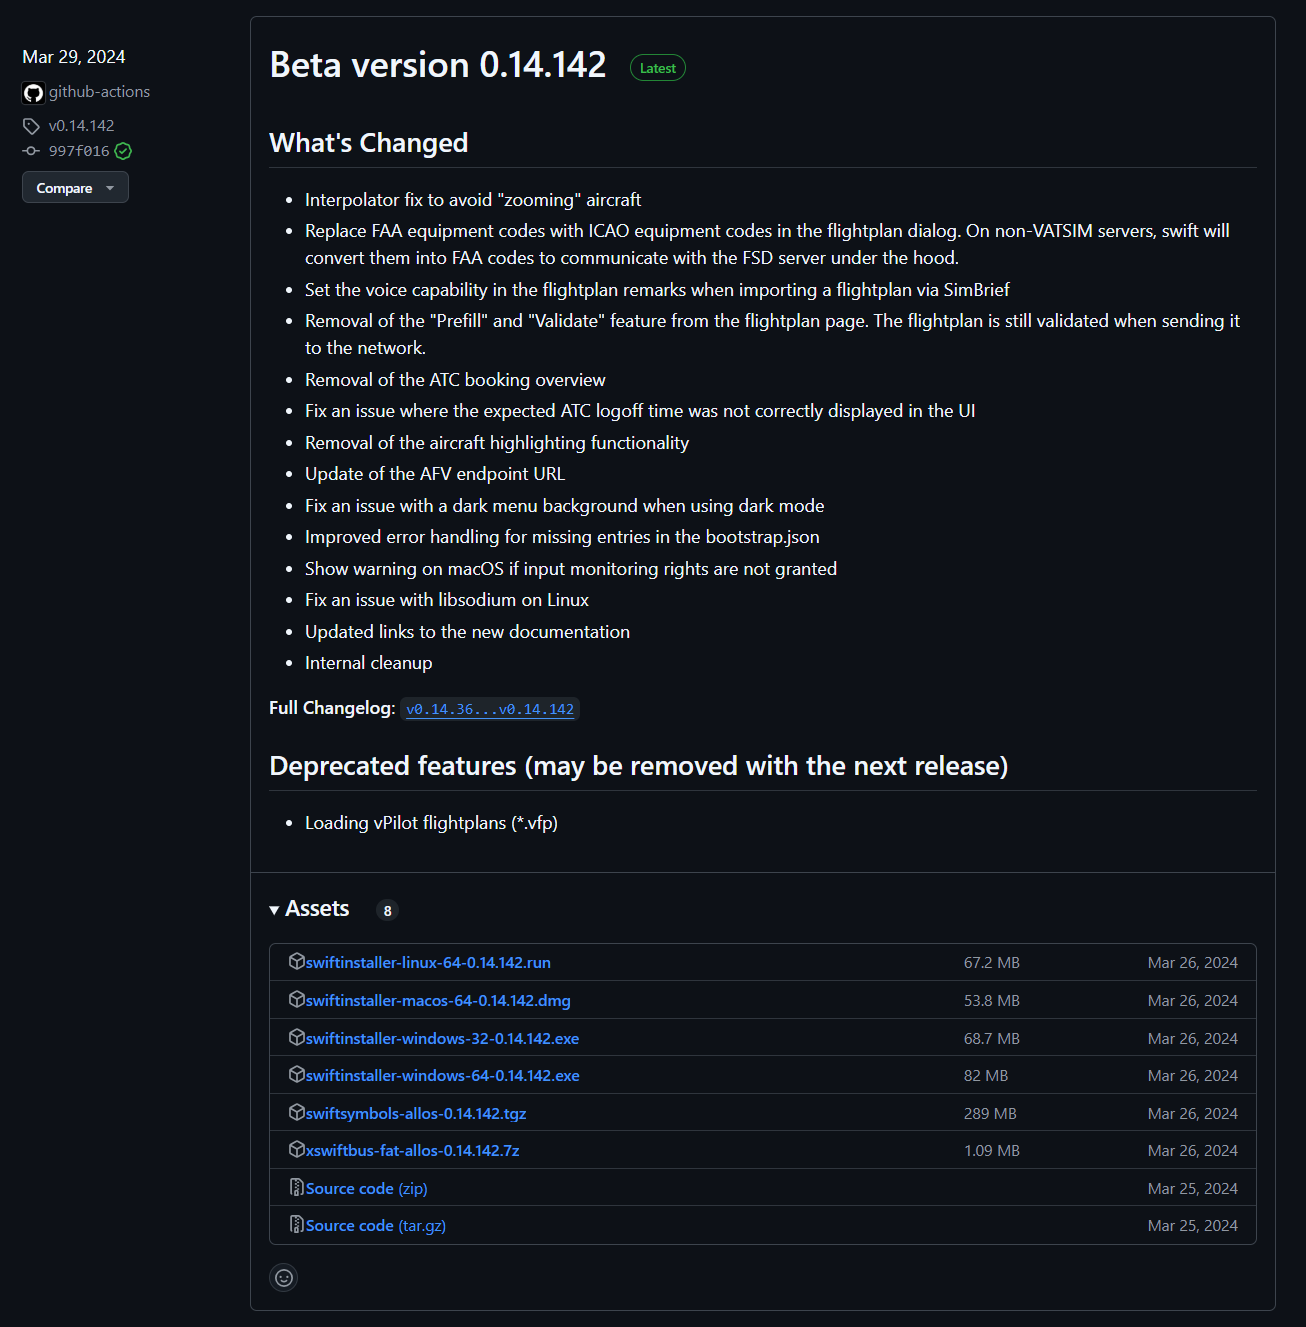
Task: Click the Assets count badge showing 8
Action: [x=387, y=910]
